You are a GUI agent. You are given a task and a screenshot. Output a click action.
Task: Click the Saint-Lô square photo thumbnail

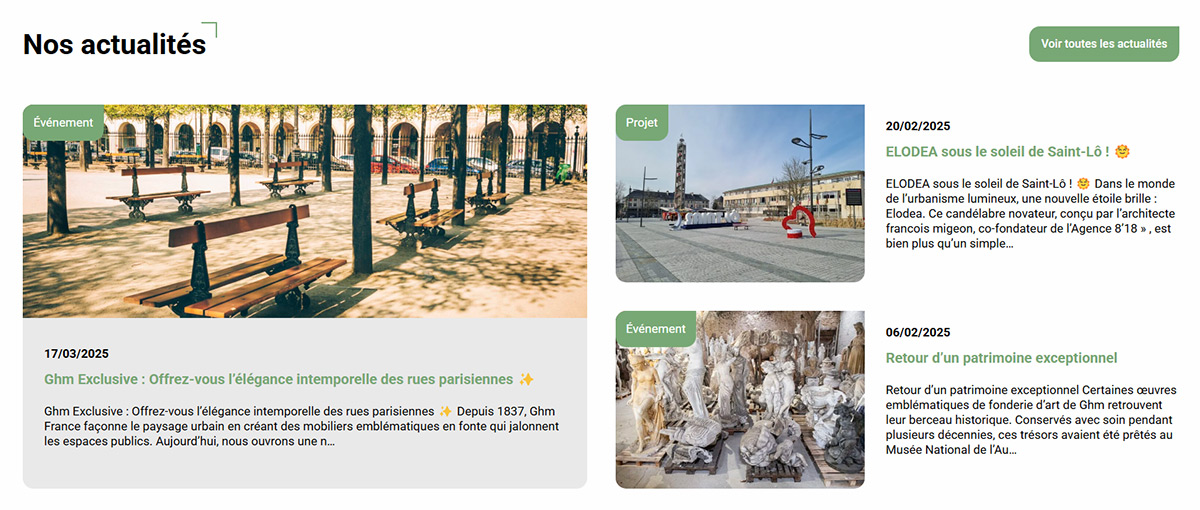click(x=740, y=193)
